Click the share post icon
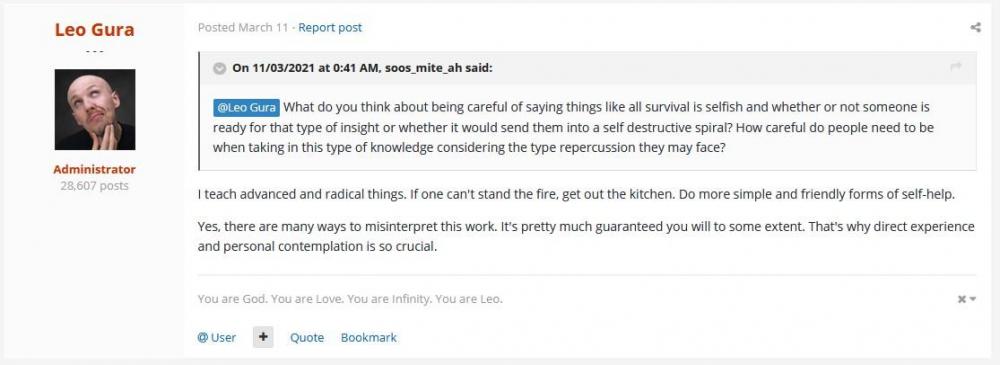The width and height of the screenshot is (1000, 365). tap(975, 27)
